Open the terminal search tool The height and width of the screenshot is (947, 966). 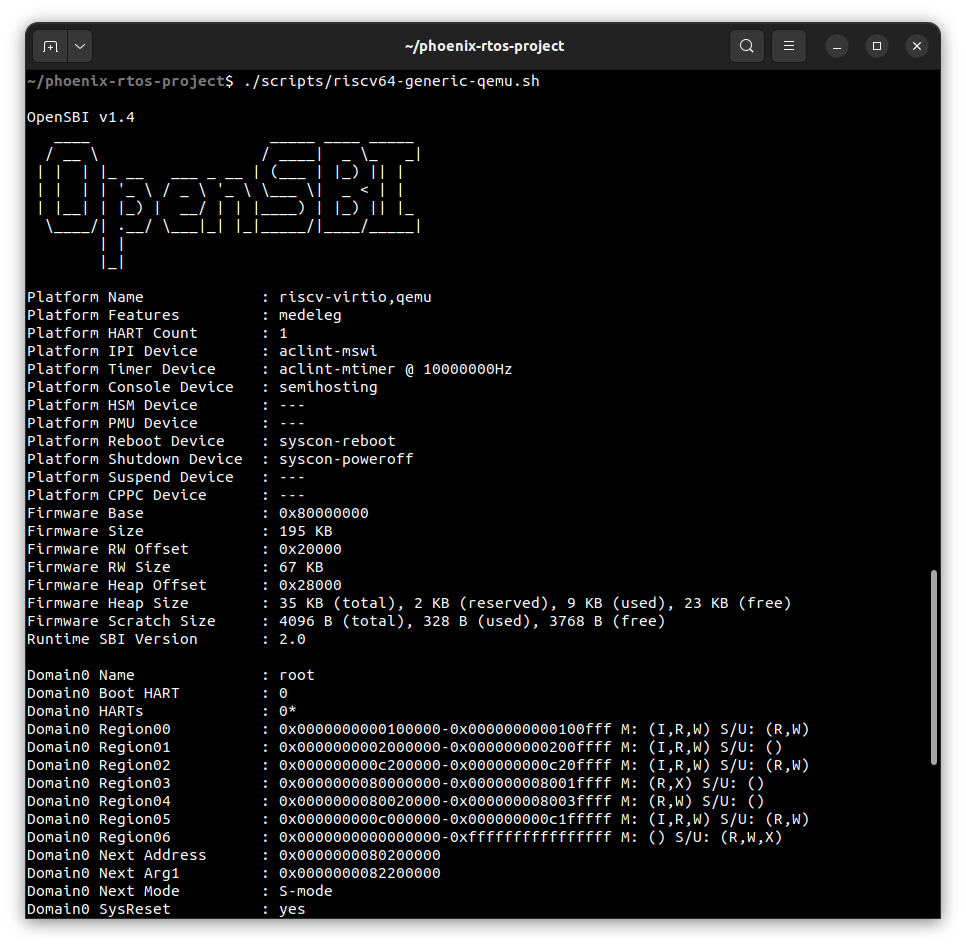tap(747, 46)
